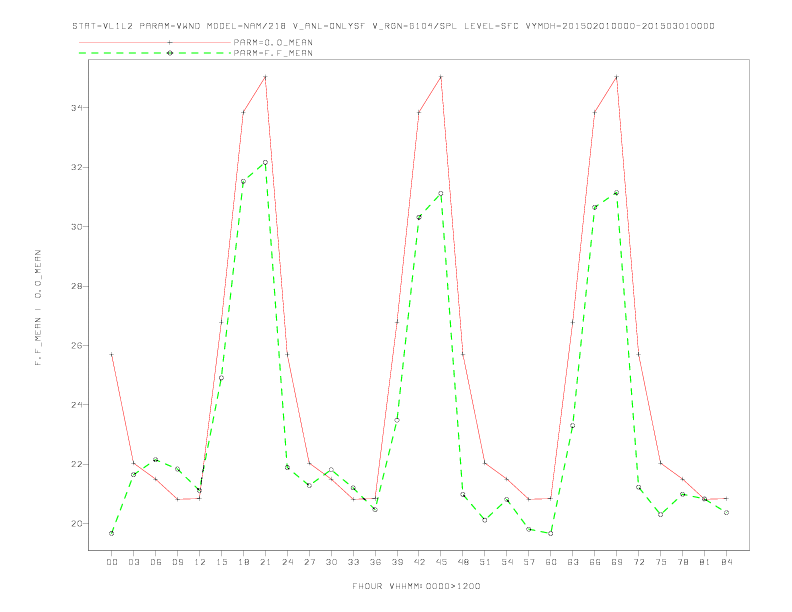792x612 pixels.
Task: Click green circle marker at hour 06
Action: [156, 460]
